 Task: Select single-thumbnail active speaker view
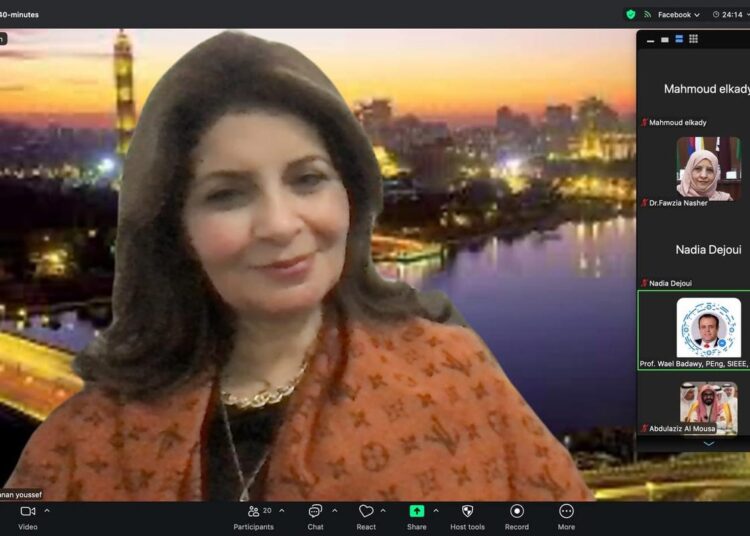[665, 39]
